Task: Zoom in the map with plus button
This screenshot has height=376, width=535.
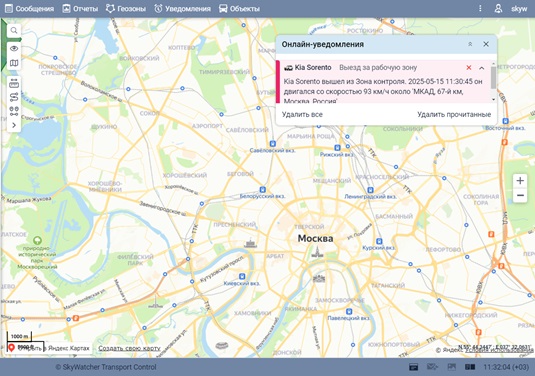Action: [x=520, y=180]
